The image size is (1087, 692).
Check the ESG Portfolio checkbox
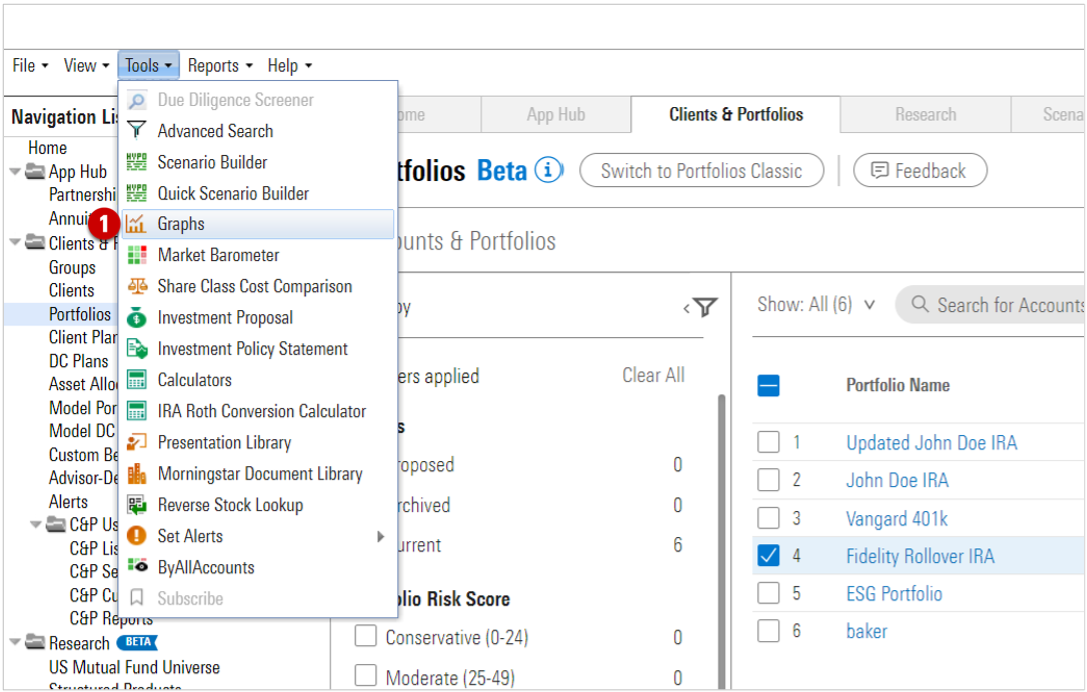[768, 593]
